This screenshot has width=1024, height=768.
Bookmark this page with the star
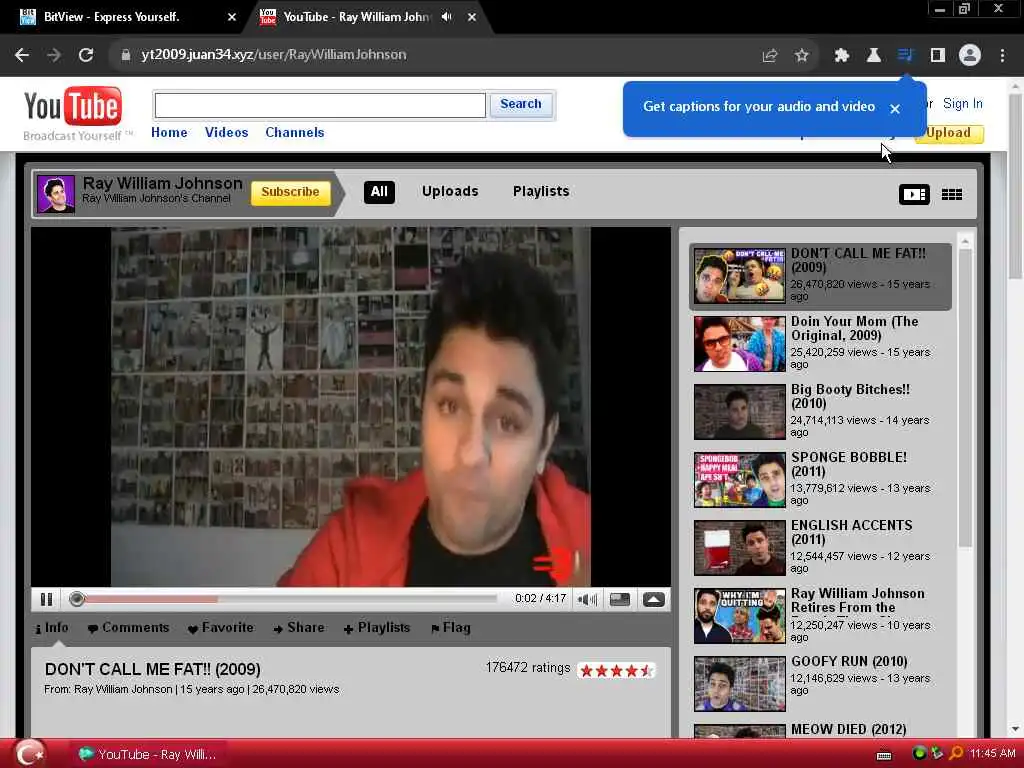pos(802,56)
